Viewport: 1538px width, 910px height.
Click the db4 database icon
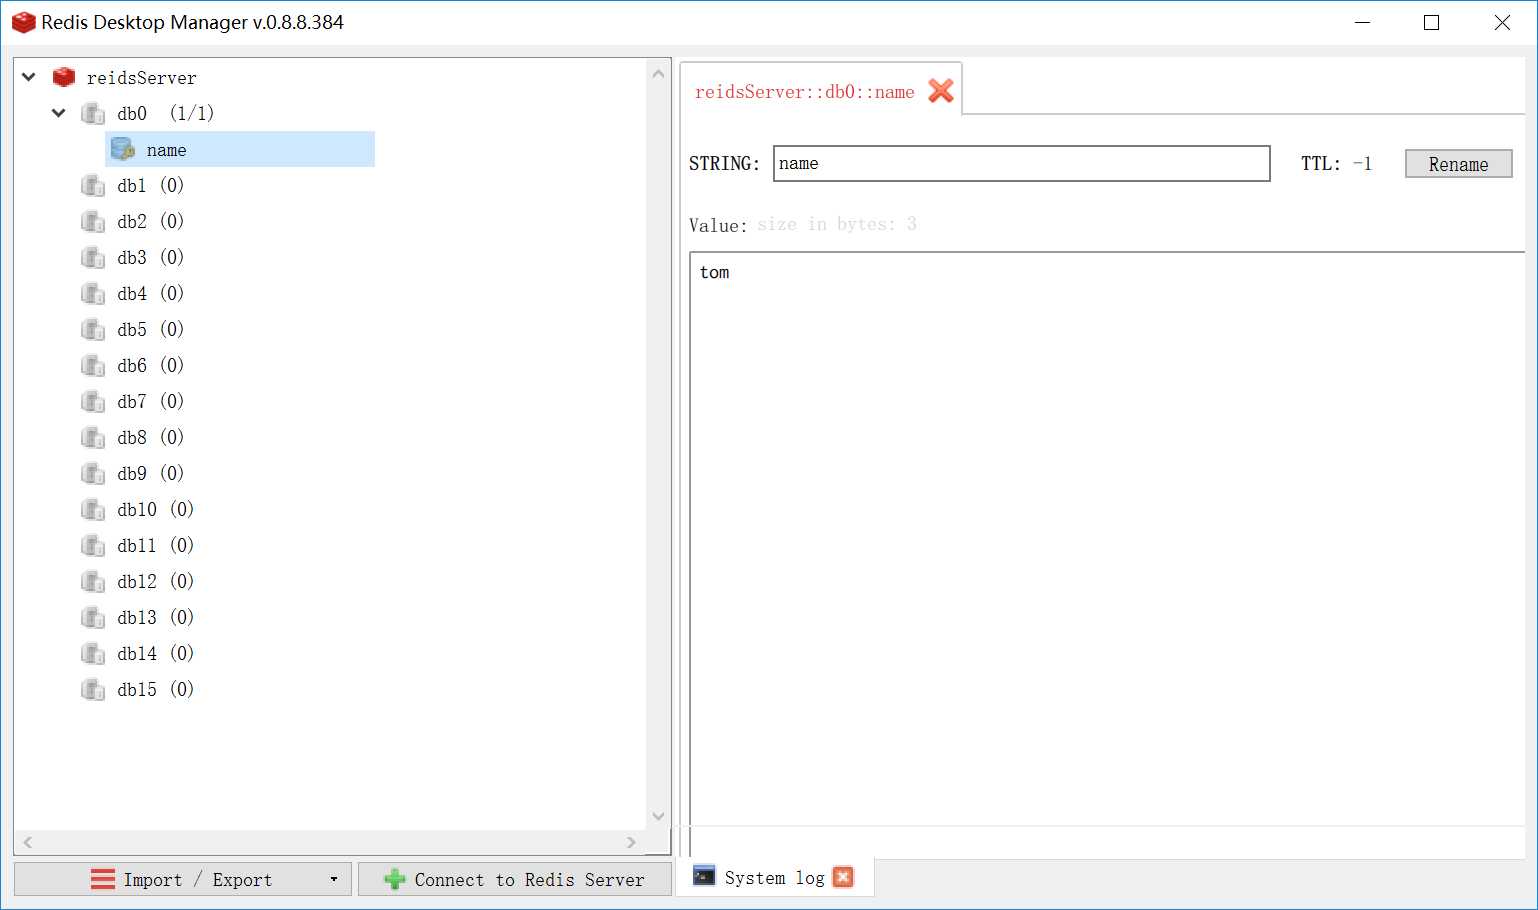(x=93, y=293)
